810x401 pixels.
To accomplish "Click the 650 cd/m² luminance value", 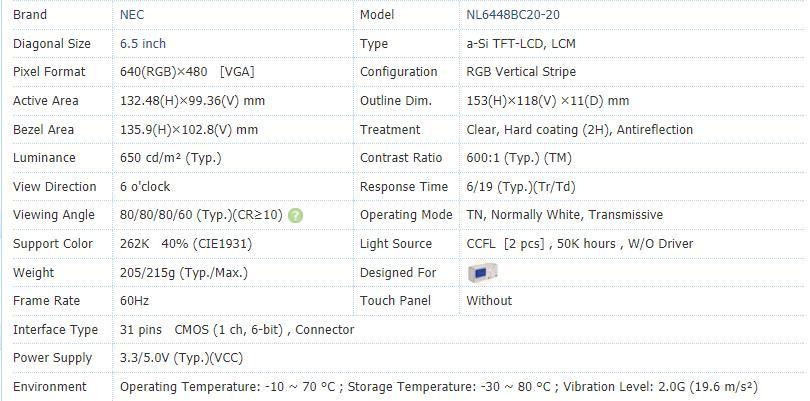I will tap(170, 158).
